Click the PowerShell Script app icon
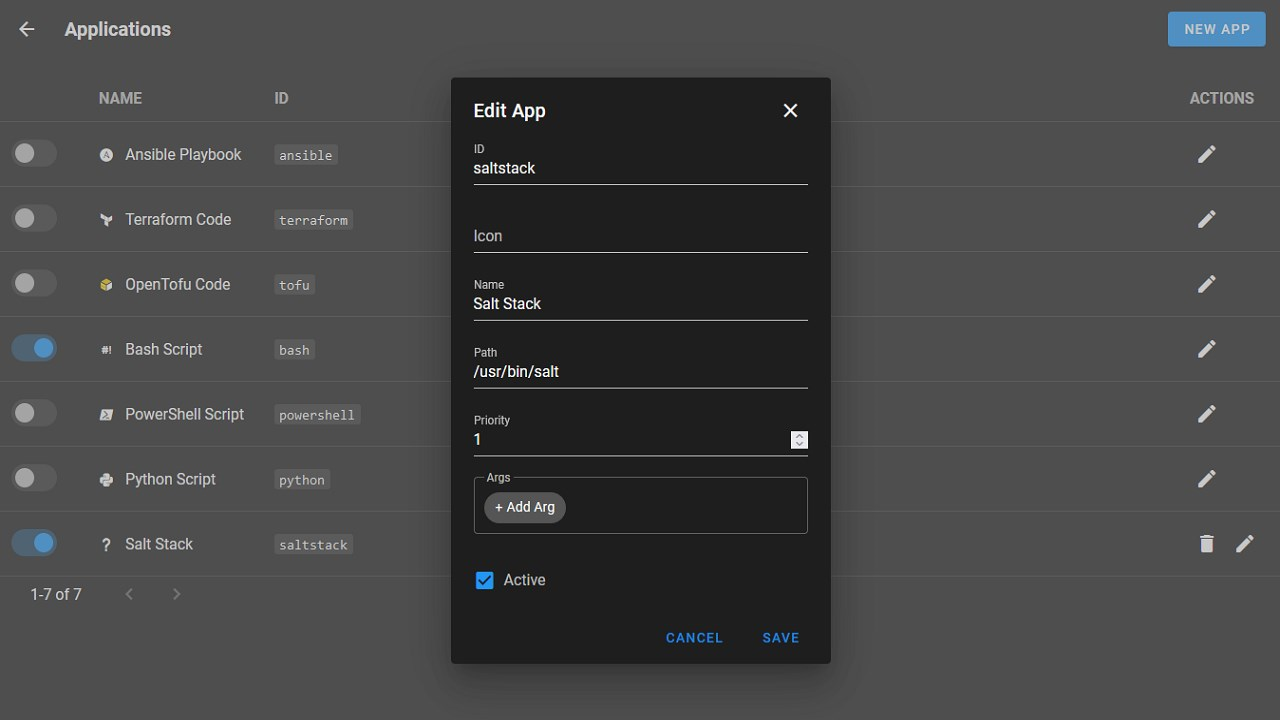Viewport: 1280px width, 720px height. pyautogui.click(x=106, y=413)
